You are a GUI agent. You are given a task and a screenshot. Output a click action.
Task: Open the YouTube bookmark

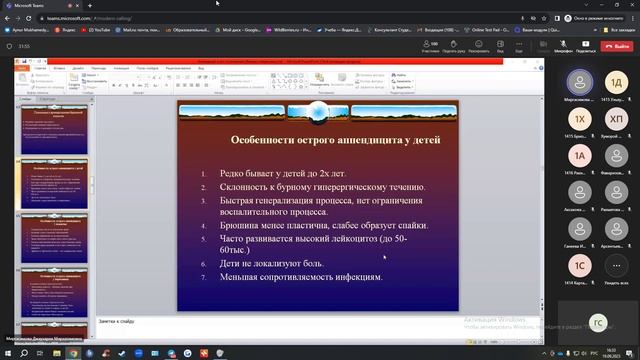point(96,30)
